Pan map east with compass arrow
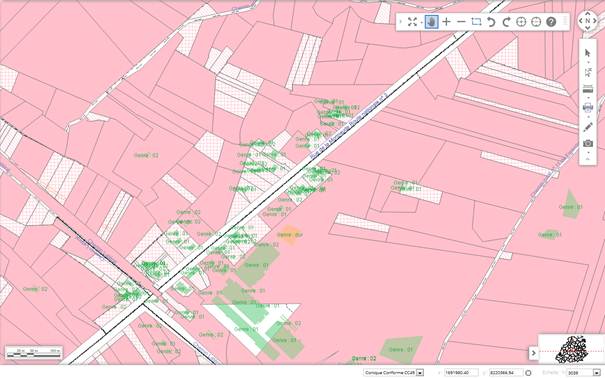The width and height of the screenshot is (605, 378). click(595, 21)
